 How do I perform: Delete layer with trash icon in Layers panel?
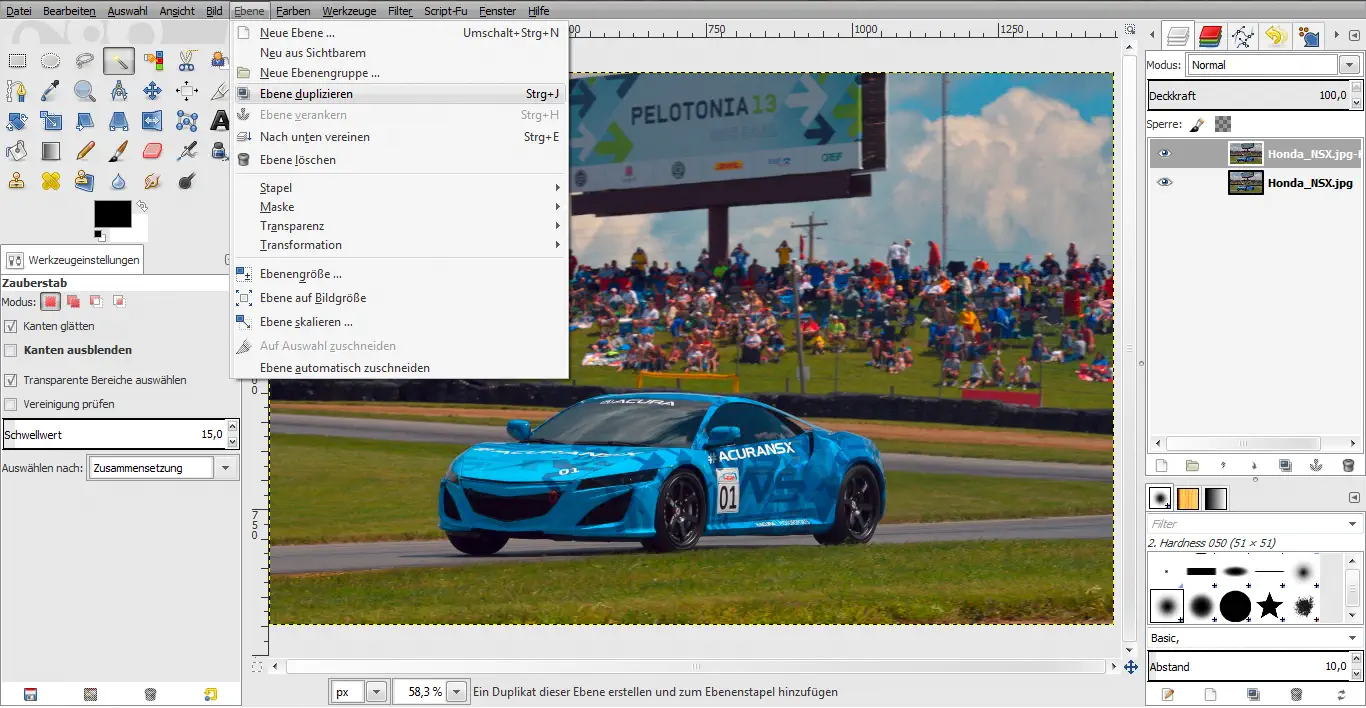click(x=1347, y=465)
